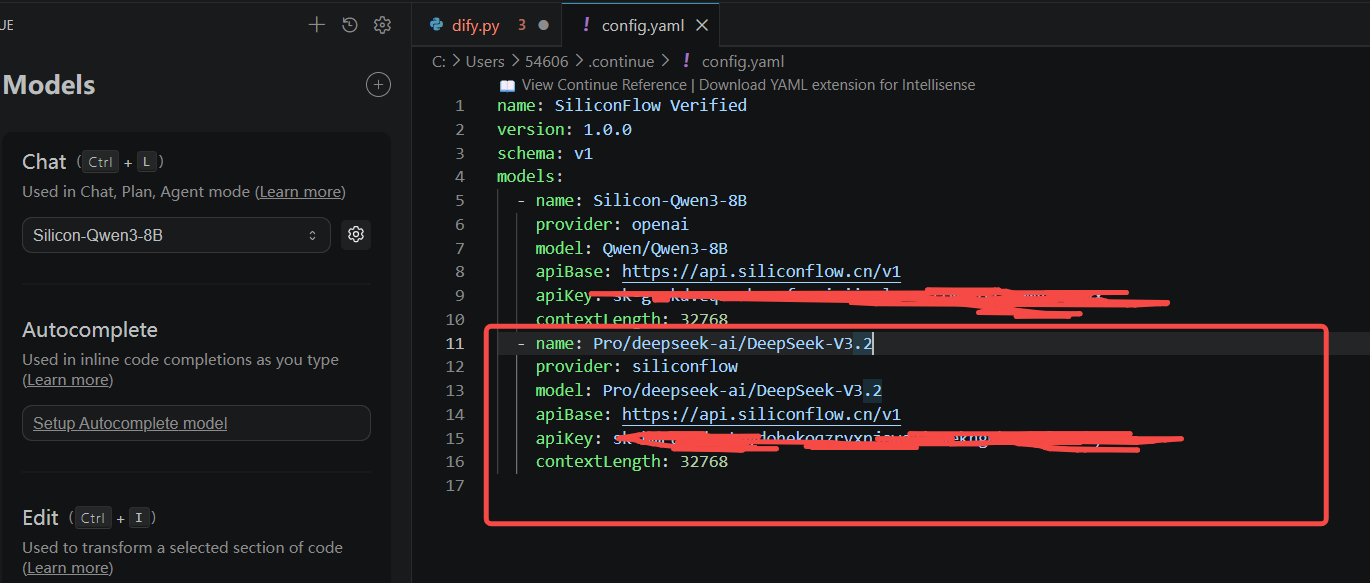
Task: Click 'provider: openai' text
Action: click(612, 224)
